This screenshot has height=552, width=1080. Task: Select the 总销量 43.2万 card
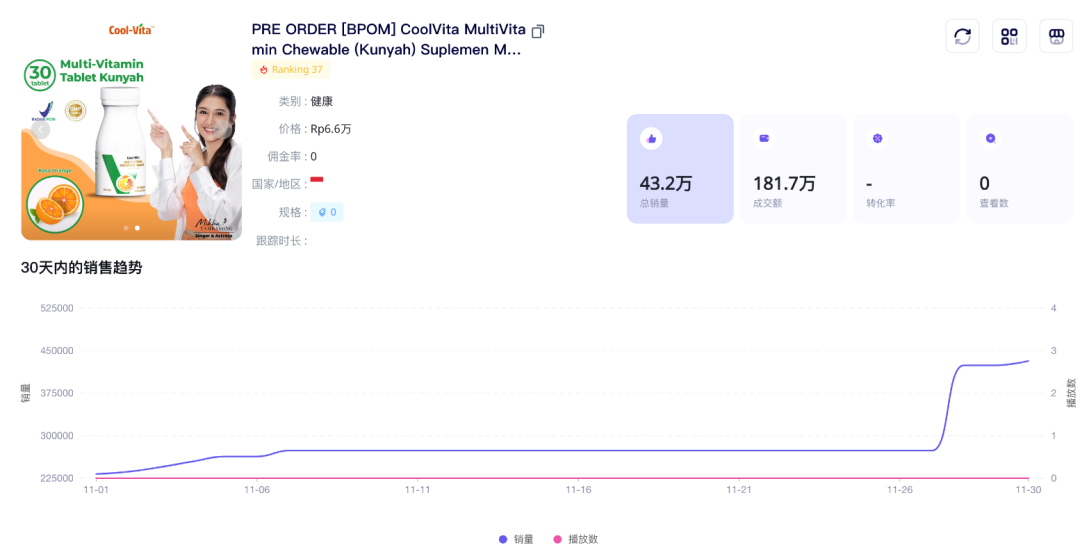point(680,169)
